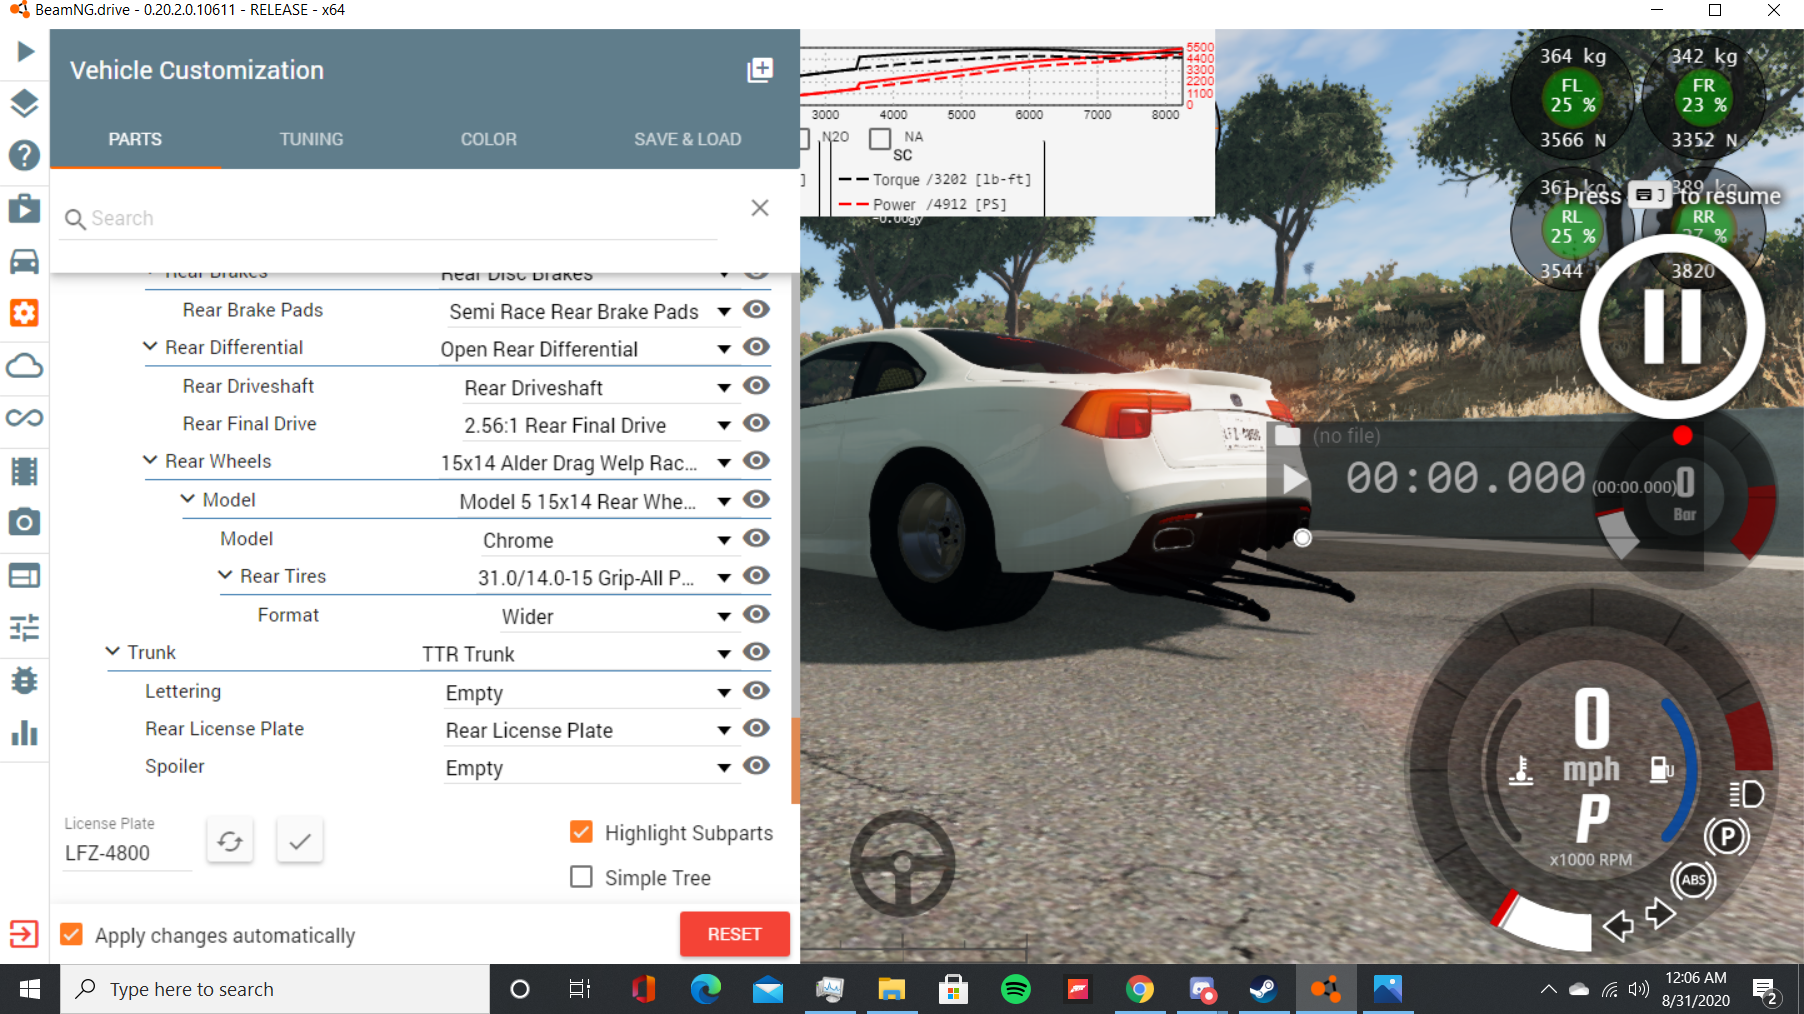The width and height of the screenshot is (1804, 1014).
Task: Open the vehicle selector car icon
Action: pos(25,261)
